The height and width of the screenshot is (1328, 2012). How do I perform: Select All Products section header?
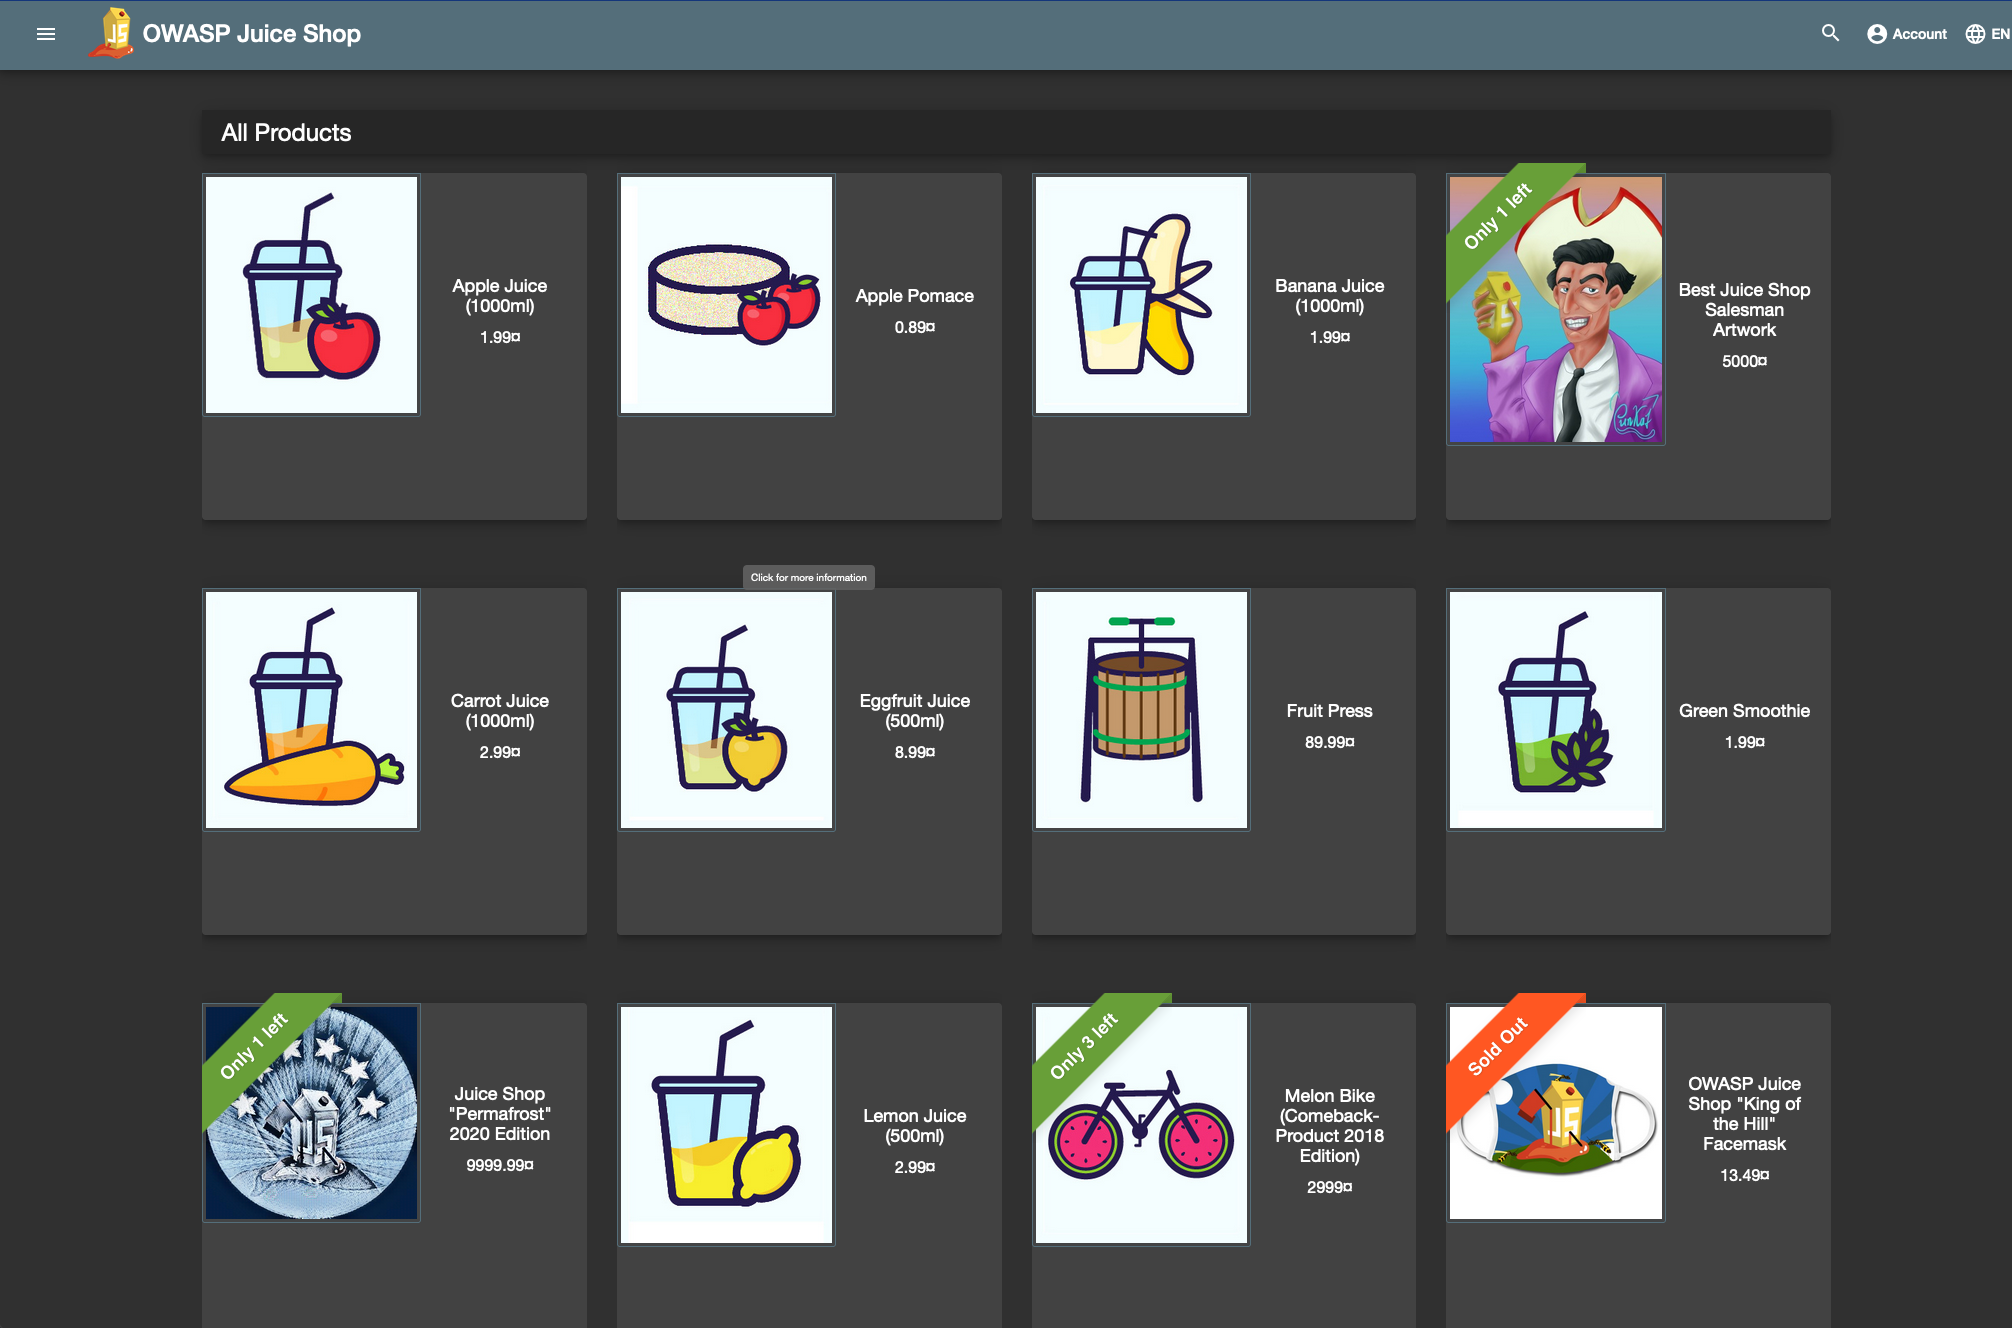pyautogui.click(x=286, y=133)
